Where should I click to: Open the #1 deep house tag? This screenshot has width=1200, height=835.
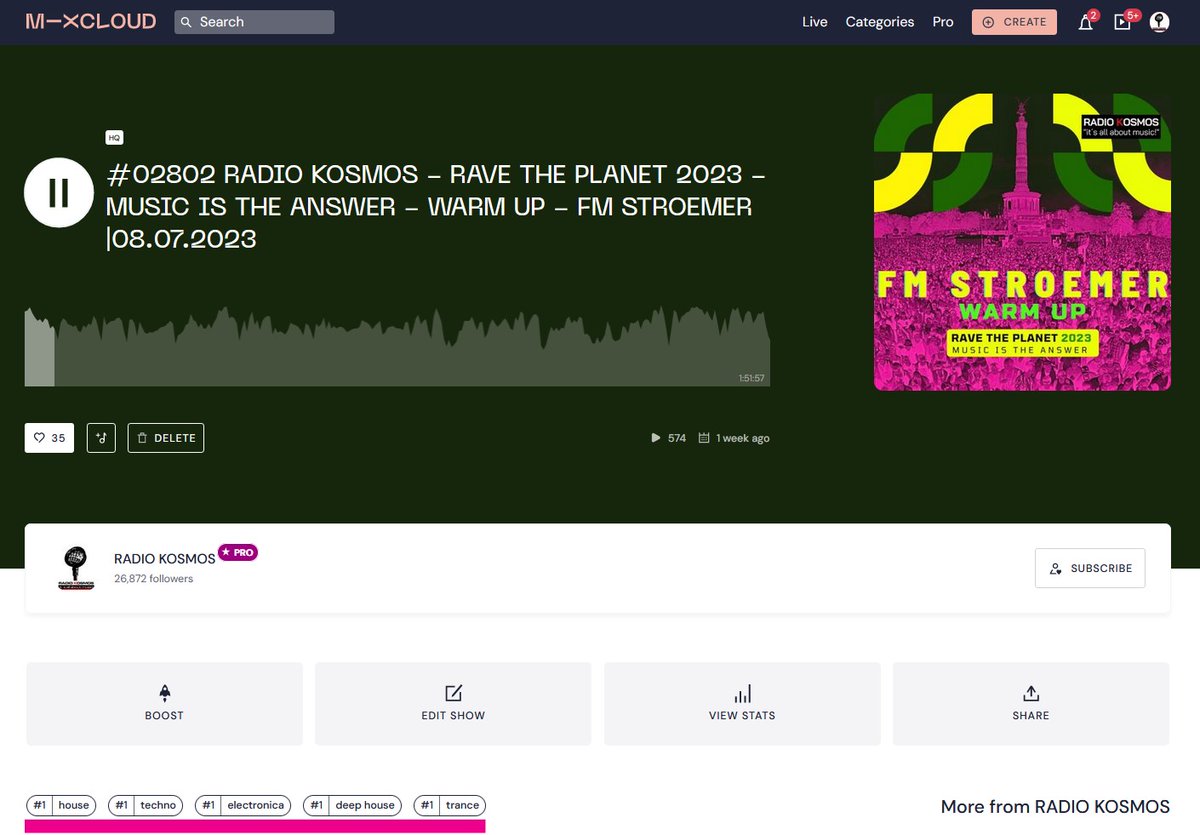point(352,805)
